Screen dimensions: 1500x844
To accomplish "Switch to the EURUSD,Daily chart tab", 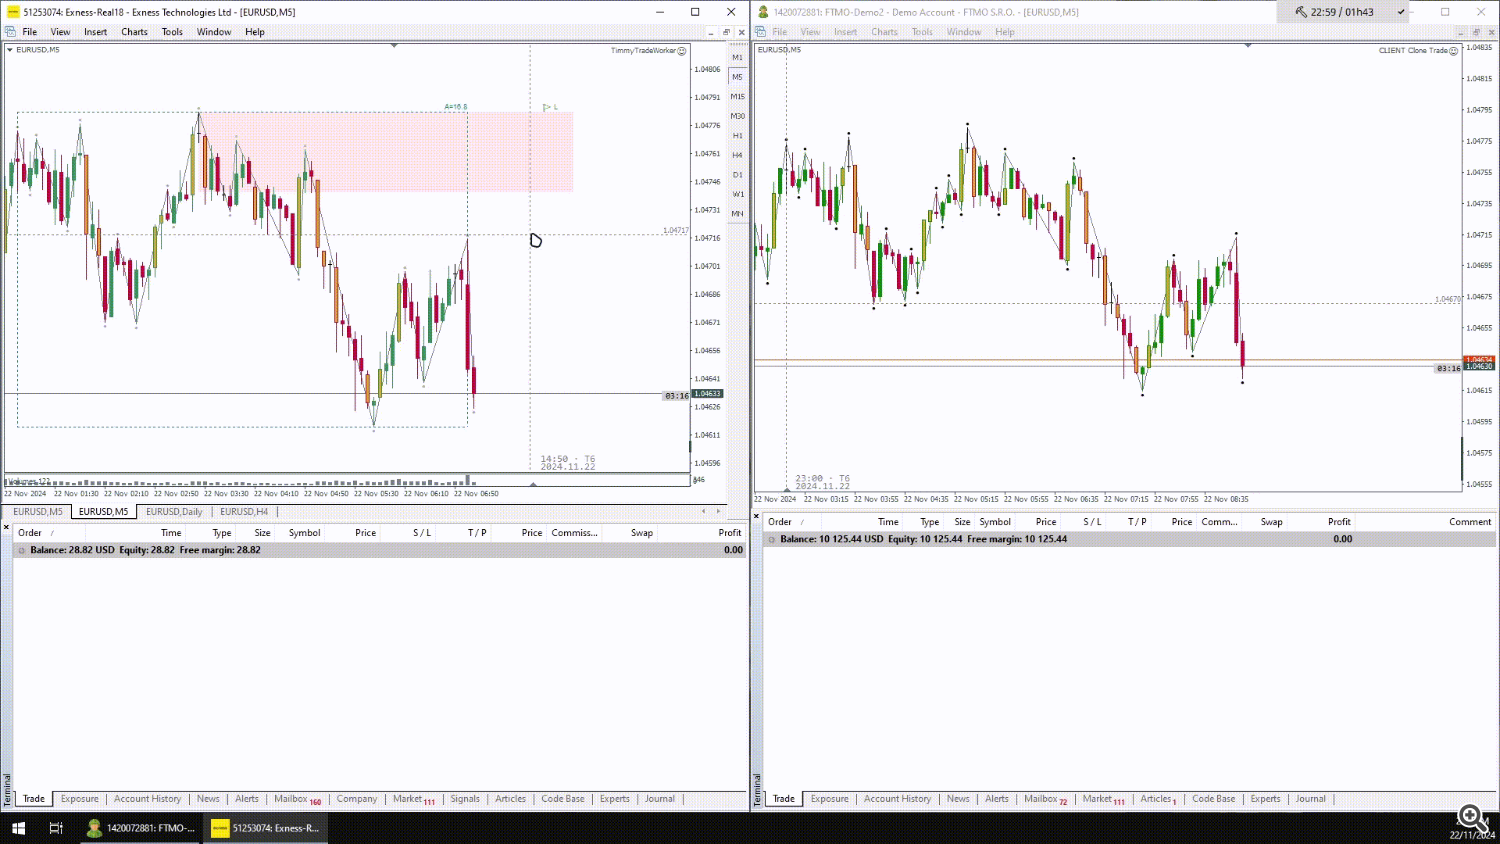I will click(173, 512).
